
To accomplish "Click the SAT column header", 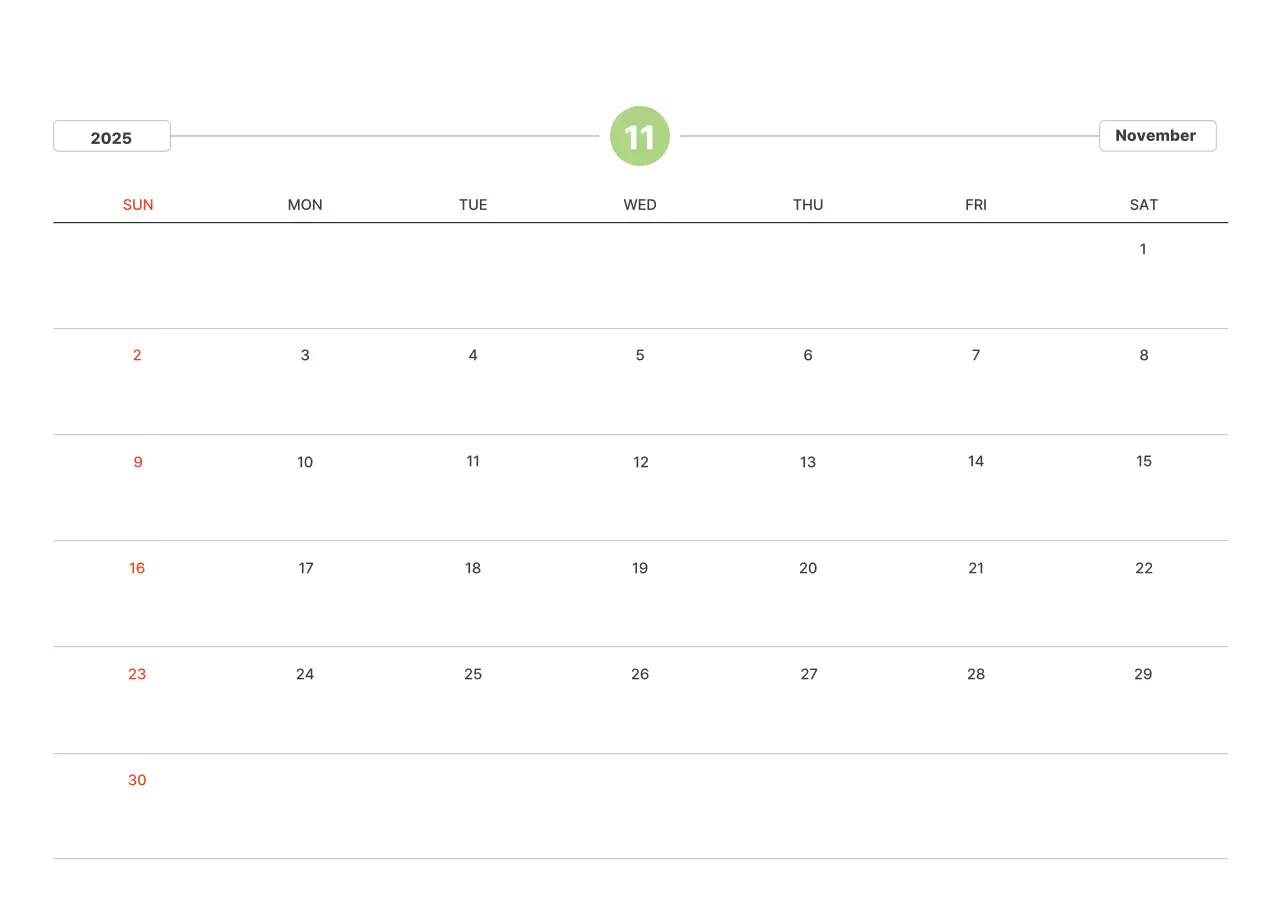I will [x=1143, y=205].
